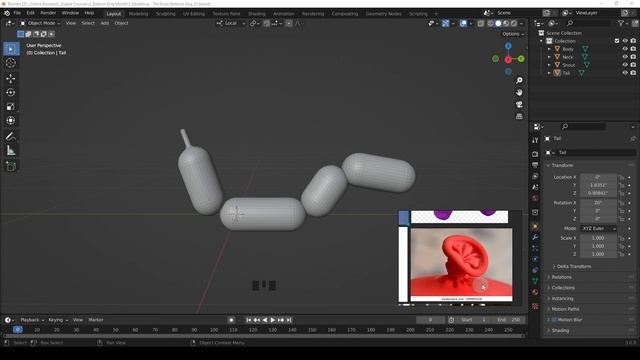Open the Scene properties tab

click(535, 187)
